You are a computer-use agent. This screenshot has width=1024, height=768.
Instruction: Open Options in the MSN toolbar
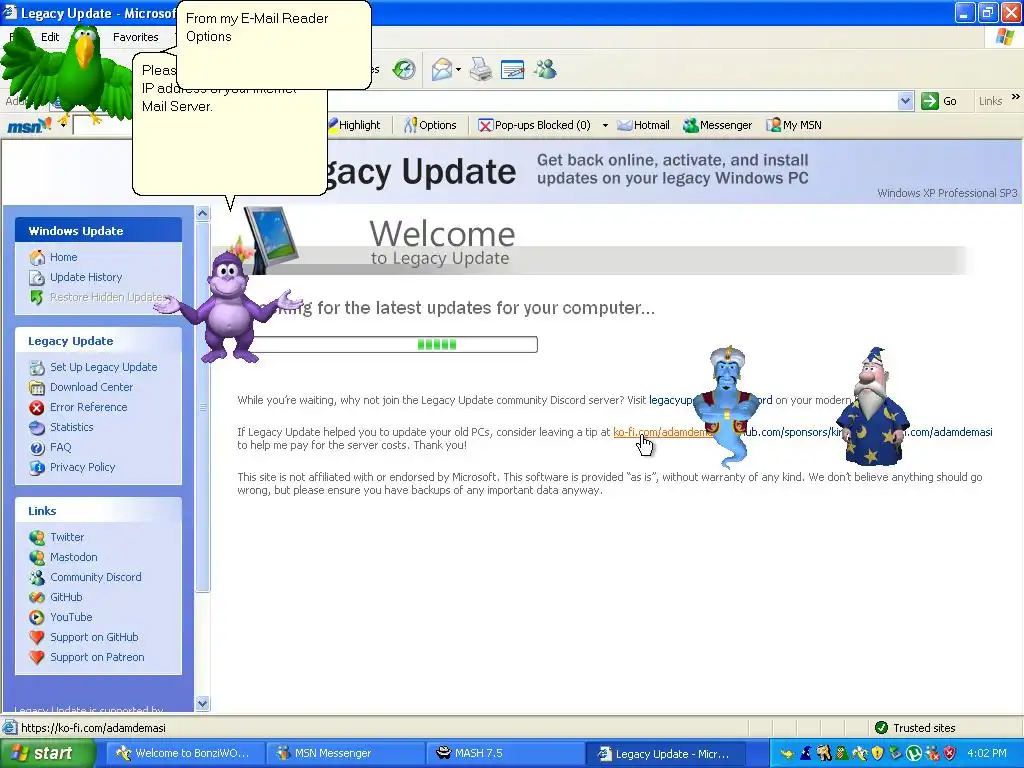430,125
